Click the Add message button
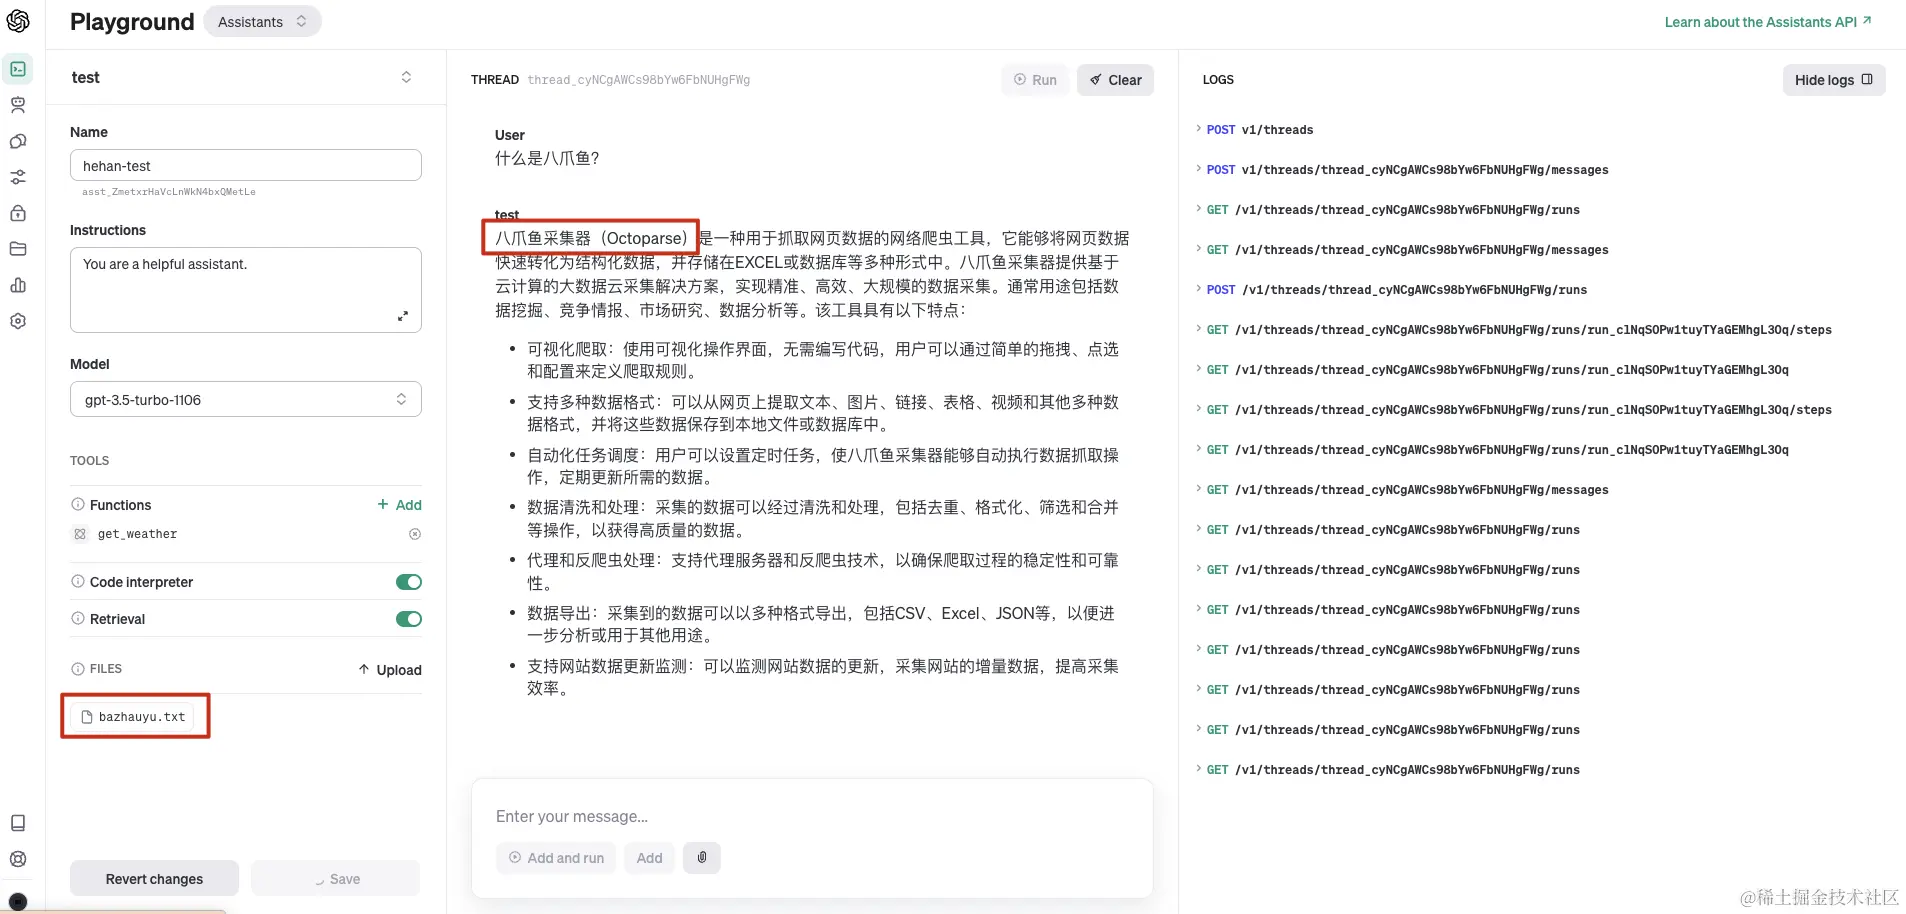1906x914 pixels. 650,858
